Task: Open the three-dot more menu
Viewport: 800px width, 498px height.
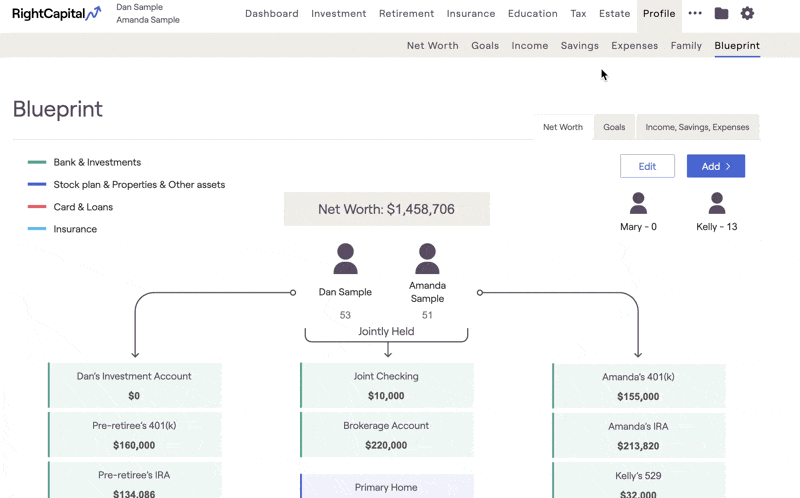Action: point(695,14)
